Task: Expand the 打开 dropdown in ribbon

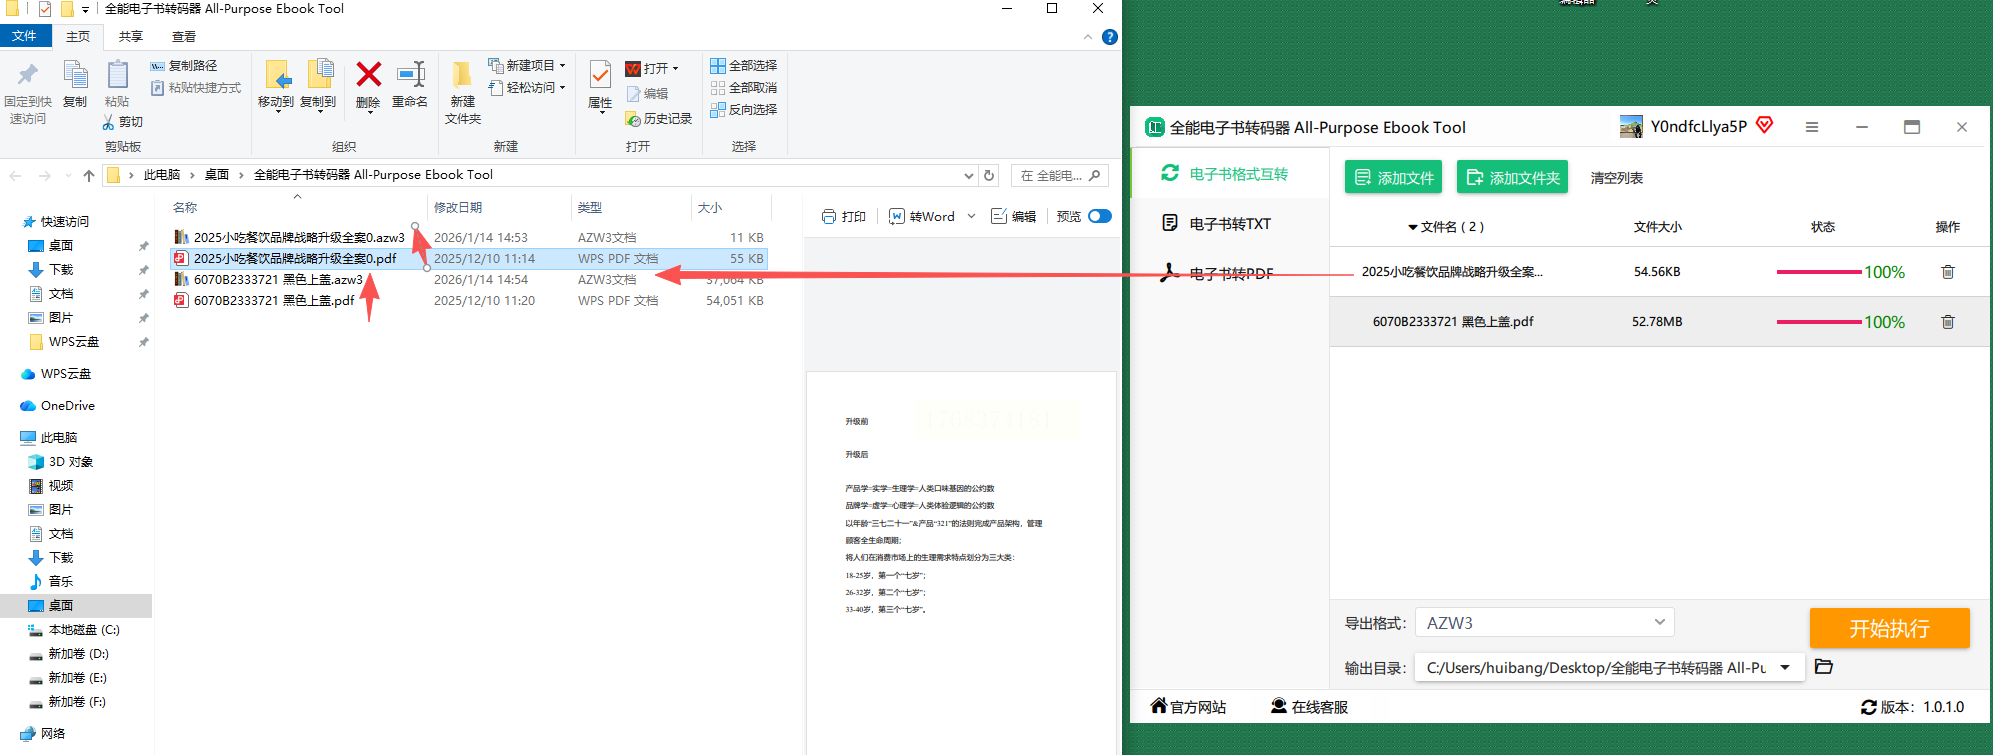Action: pyautogui.click(x=676, y=69)
